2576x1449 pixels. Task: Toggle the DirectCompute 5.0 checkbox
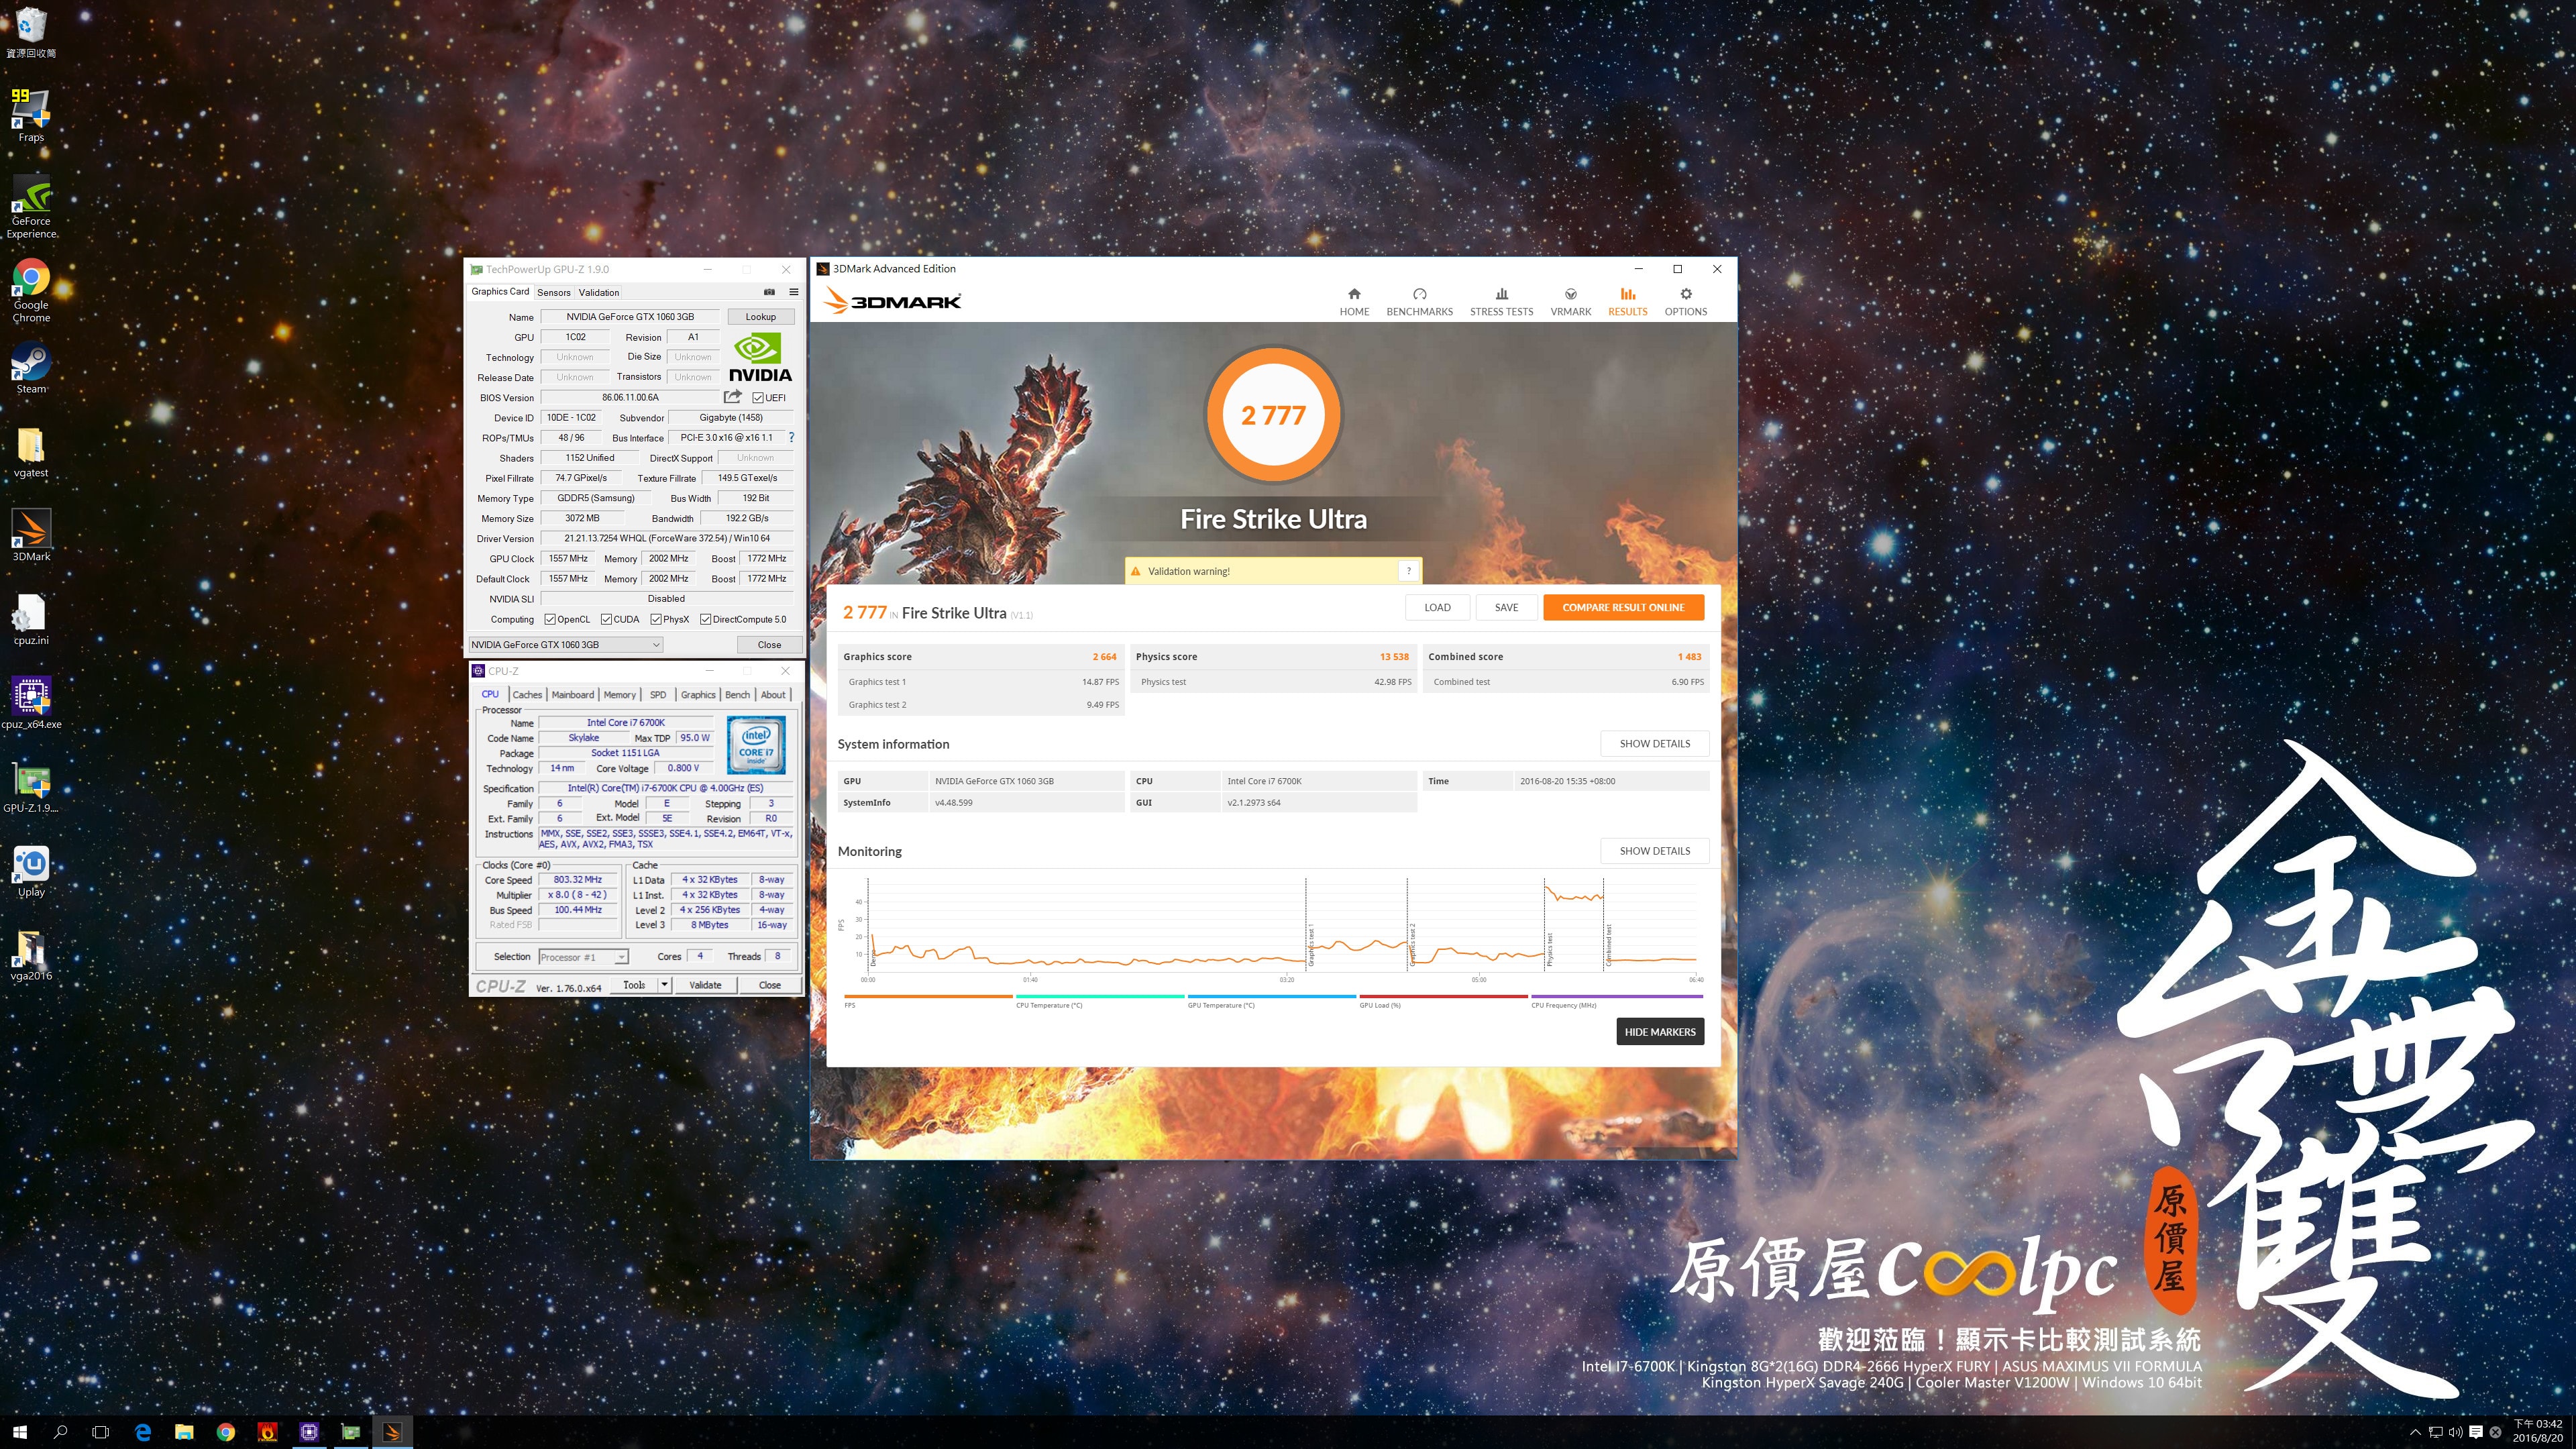pos(705,619)
